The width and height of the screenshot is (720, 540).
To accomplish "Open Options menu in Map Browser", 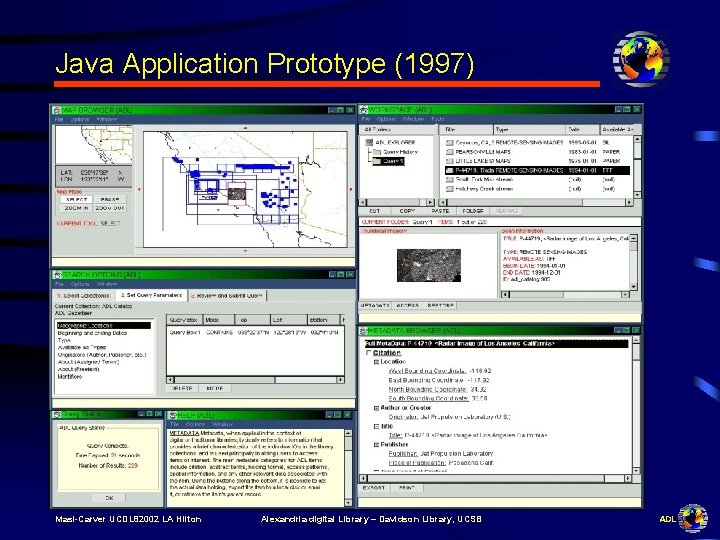I will [80, 119].
